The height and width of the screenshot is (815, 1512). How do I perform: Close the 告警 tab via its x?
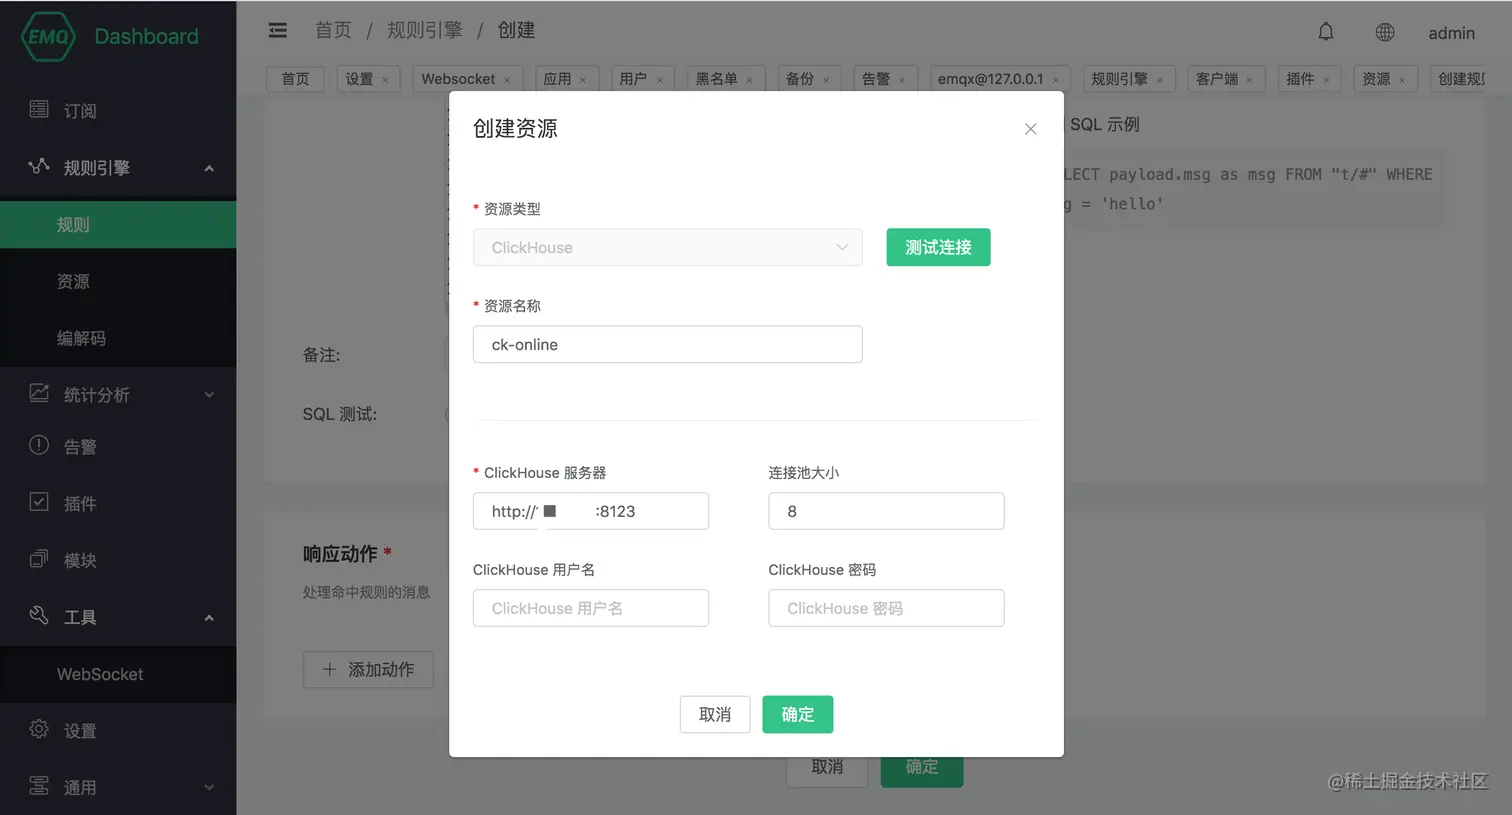(x=902, y=80)
